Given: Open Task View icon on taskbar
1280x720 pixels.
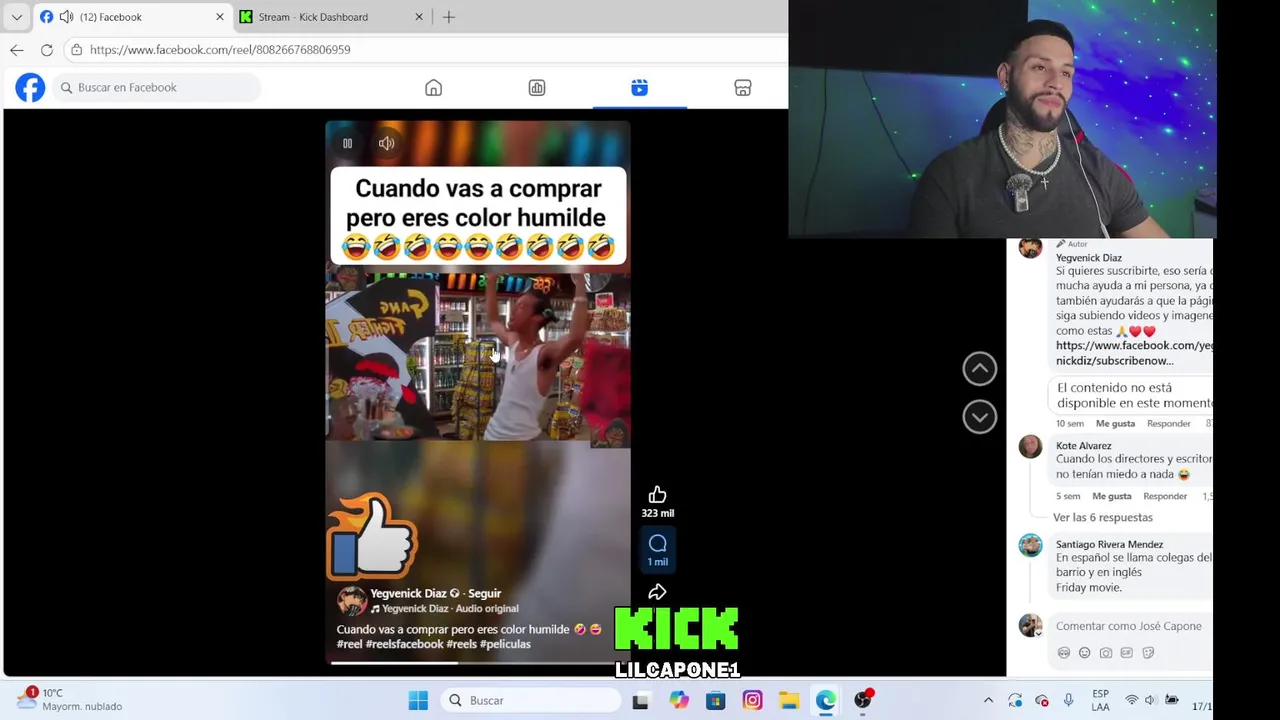Looking at the screenshot, I should 640,701.
